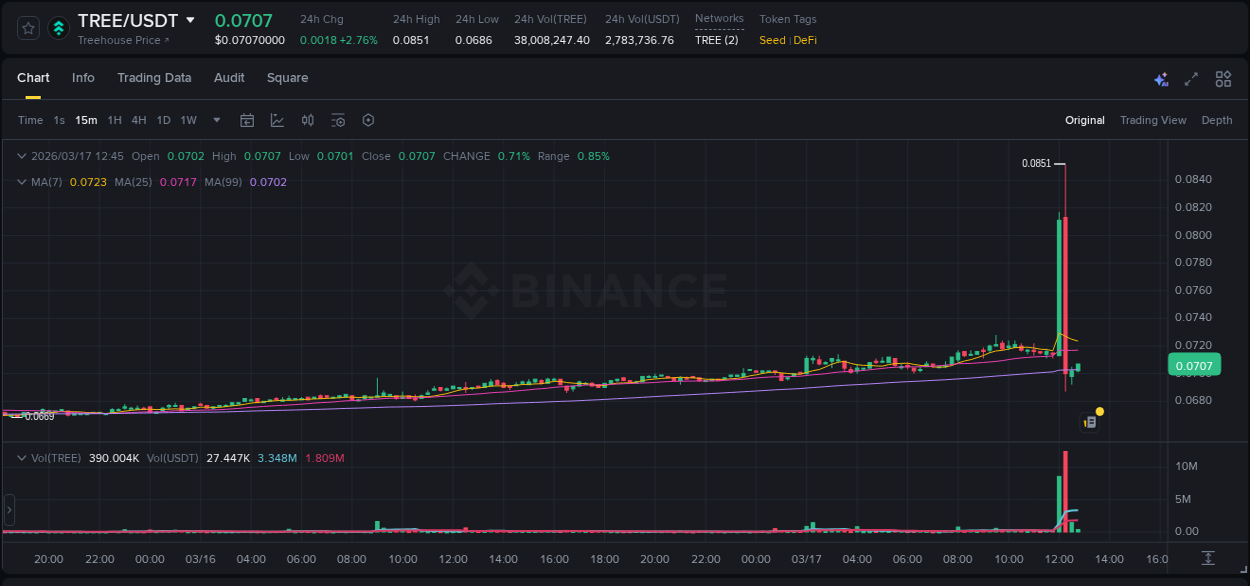The image size is (1250, 586).
Task: Switch to the Trading Data tab
Action: pyautogui.click(x=154, y=77)
